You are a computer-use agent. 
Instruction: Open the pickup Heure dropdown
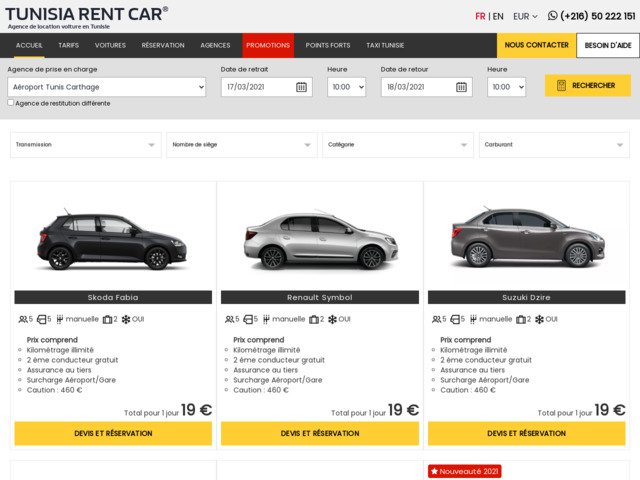346,87
